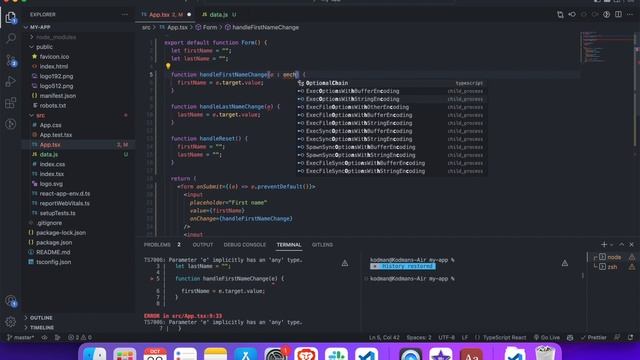
Task: Collapse the src folder
Action: pos(40,116)
